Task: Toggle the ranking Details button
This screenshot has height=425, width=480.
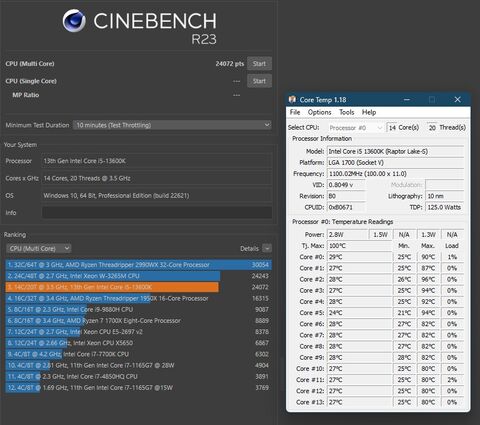Action: pyautogui.click(x=267, y=248)
